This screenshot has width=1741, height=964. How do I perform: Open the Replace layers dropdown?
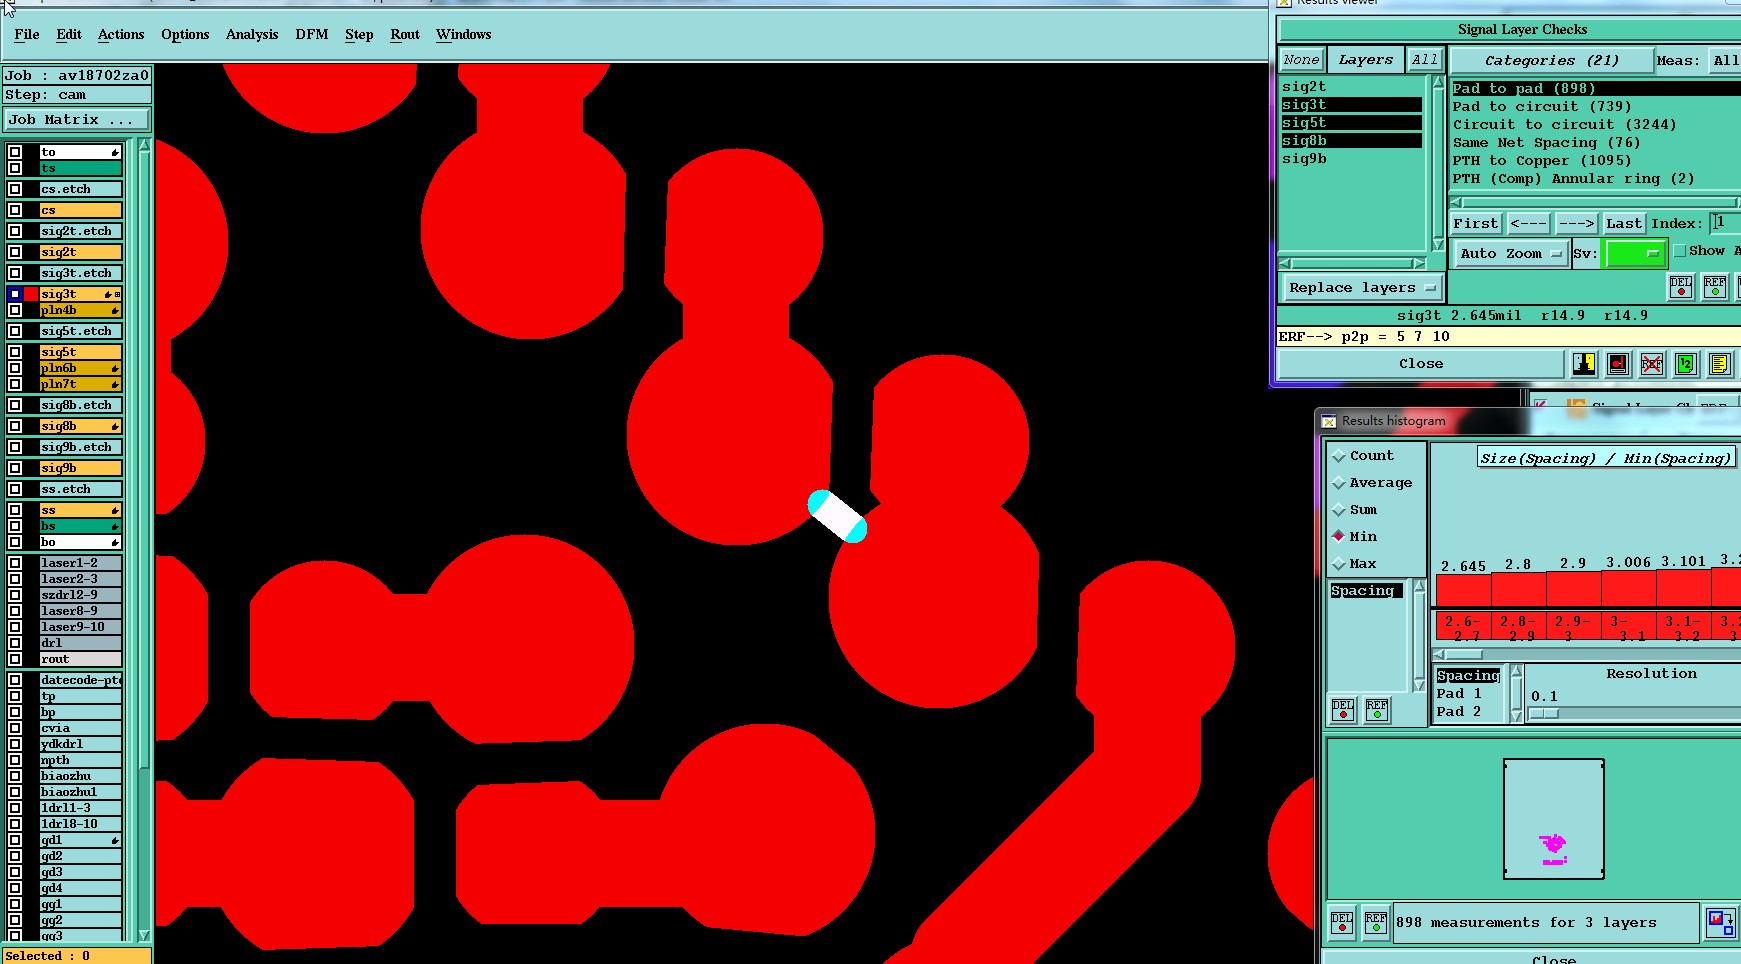tap(1362, 288)
